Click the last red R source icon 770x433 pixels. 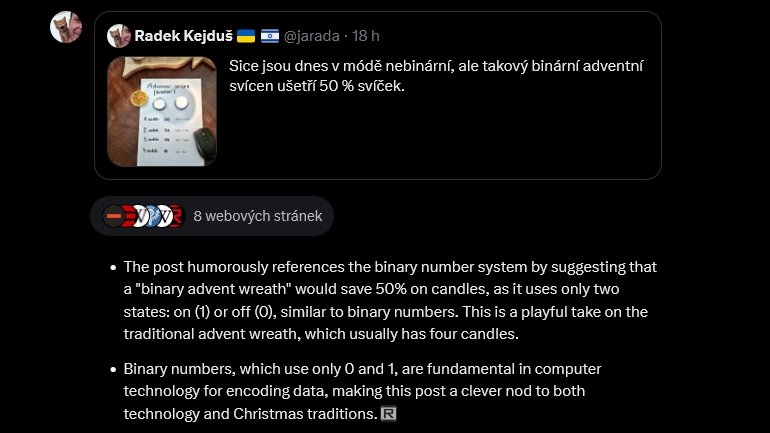[174, 215]
